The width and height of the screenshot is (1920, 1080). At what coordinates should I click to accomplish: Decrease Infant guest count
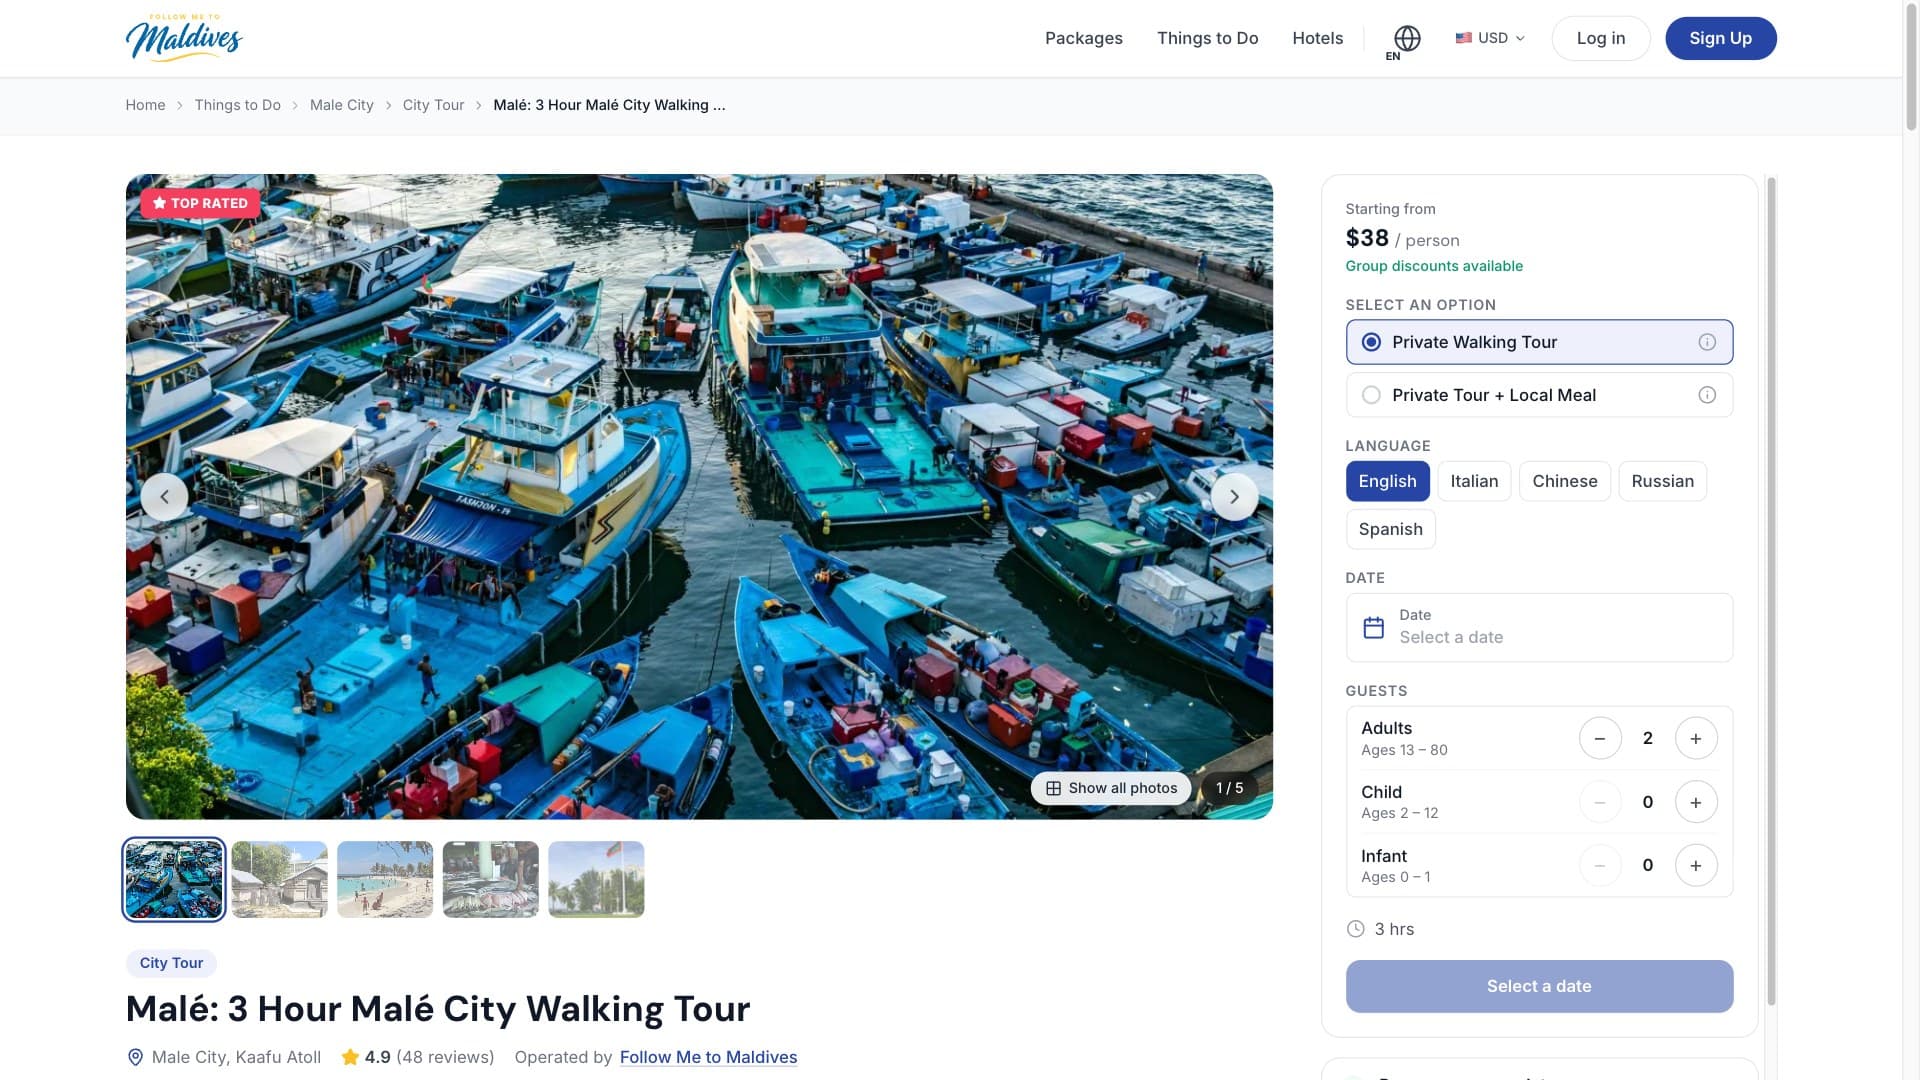coord(1600,865)
